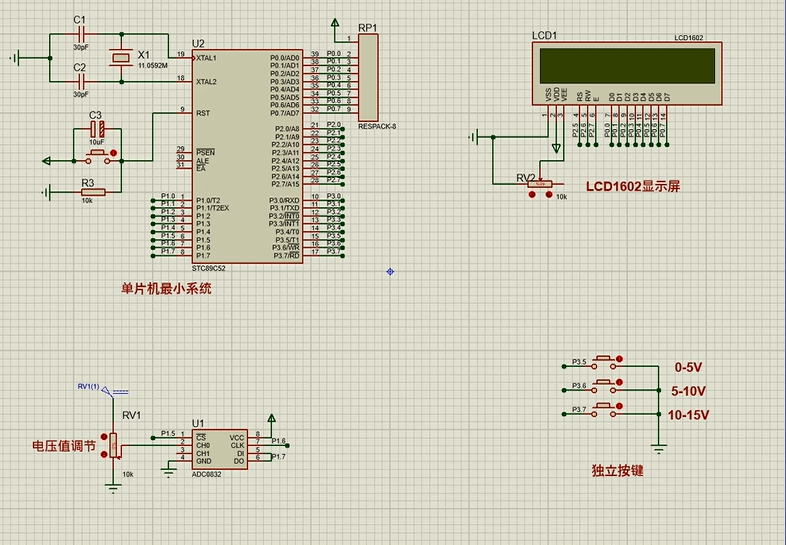Screen dimensions: 786x545
Task: Select capacitor C1 symbol
Action: coord(81,34)
